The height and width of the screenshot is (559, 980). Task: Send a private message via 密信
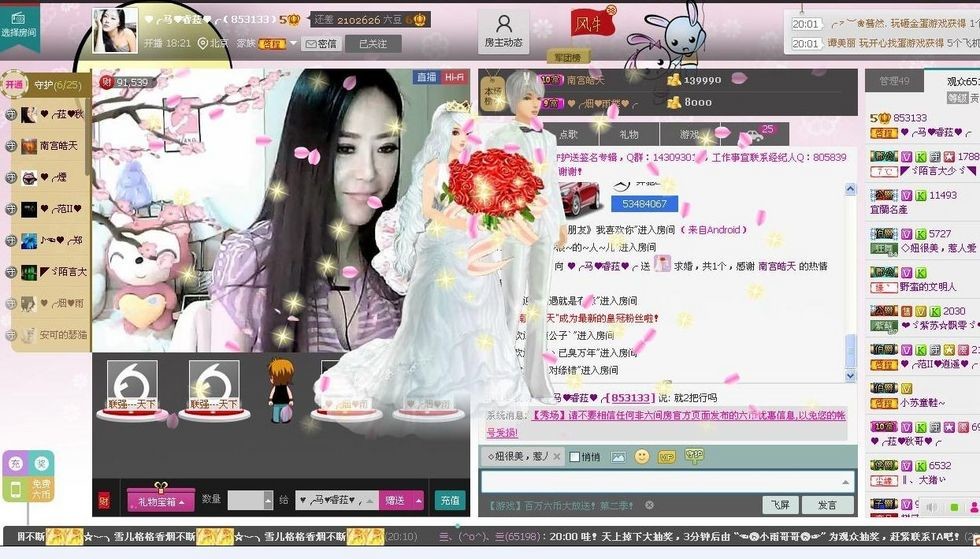pyautogui.click(x=321, y=44)
